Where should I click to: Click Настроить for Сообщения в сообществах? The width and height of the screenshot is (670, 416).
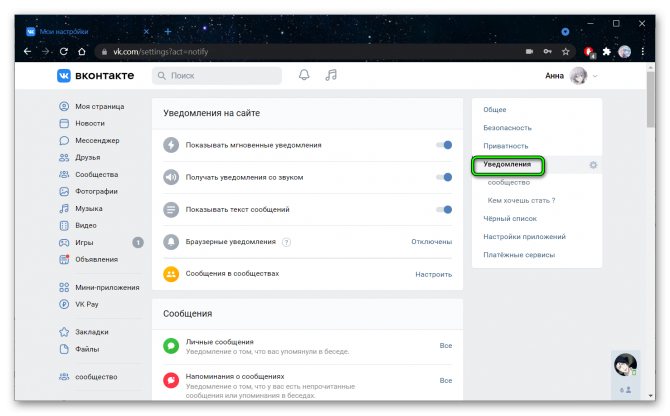click(x=433, y=274)
